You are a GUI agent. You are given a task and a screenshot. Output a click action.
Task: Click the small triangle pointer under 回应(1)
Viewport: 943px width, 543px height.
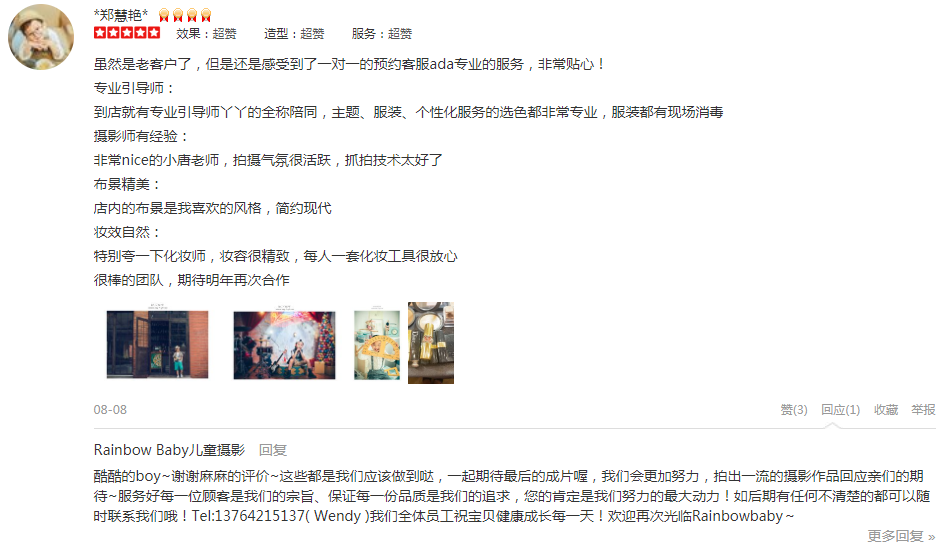[832, 425]
